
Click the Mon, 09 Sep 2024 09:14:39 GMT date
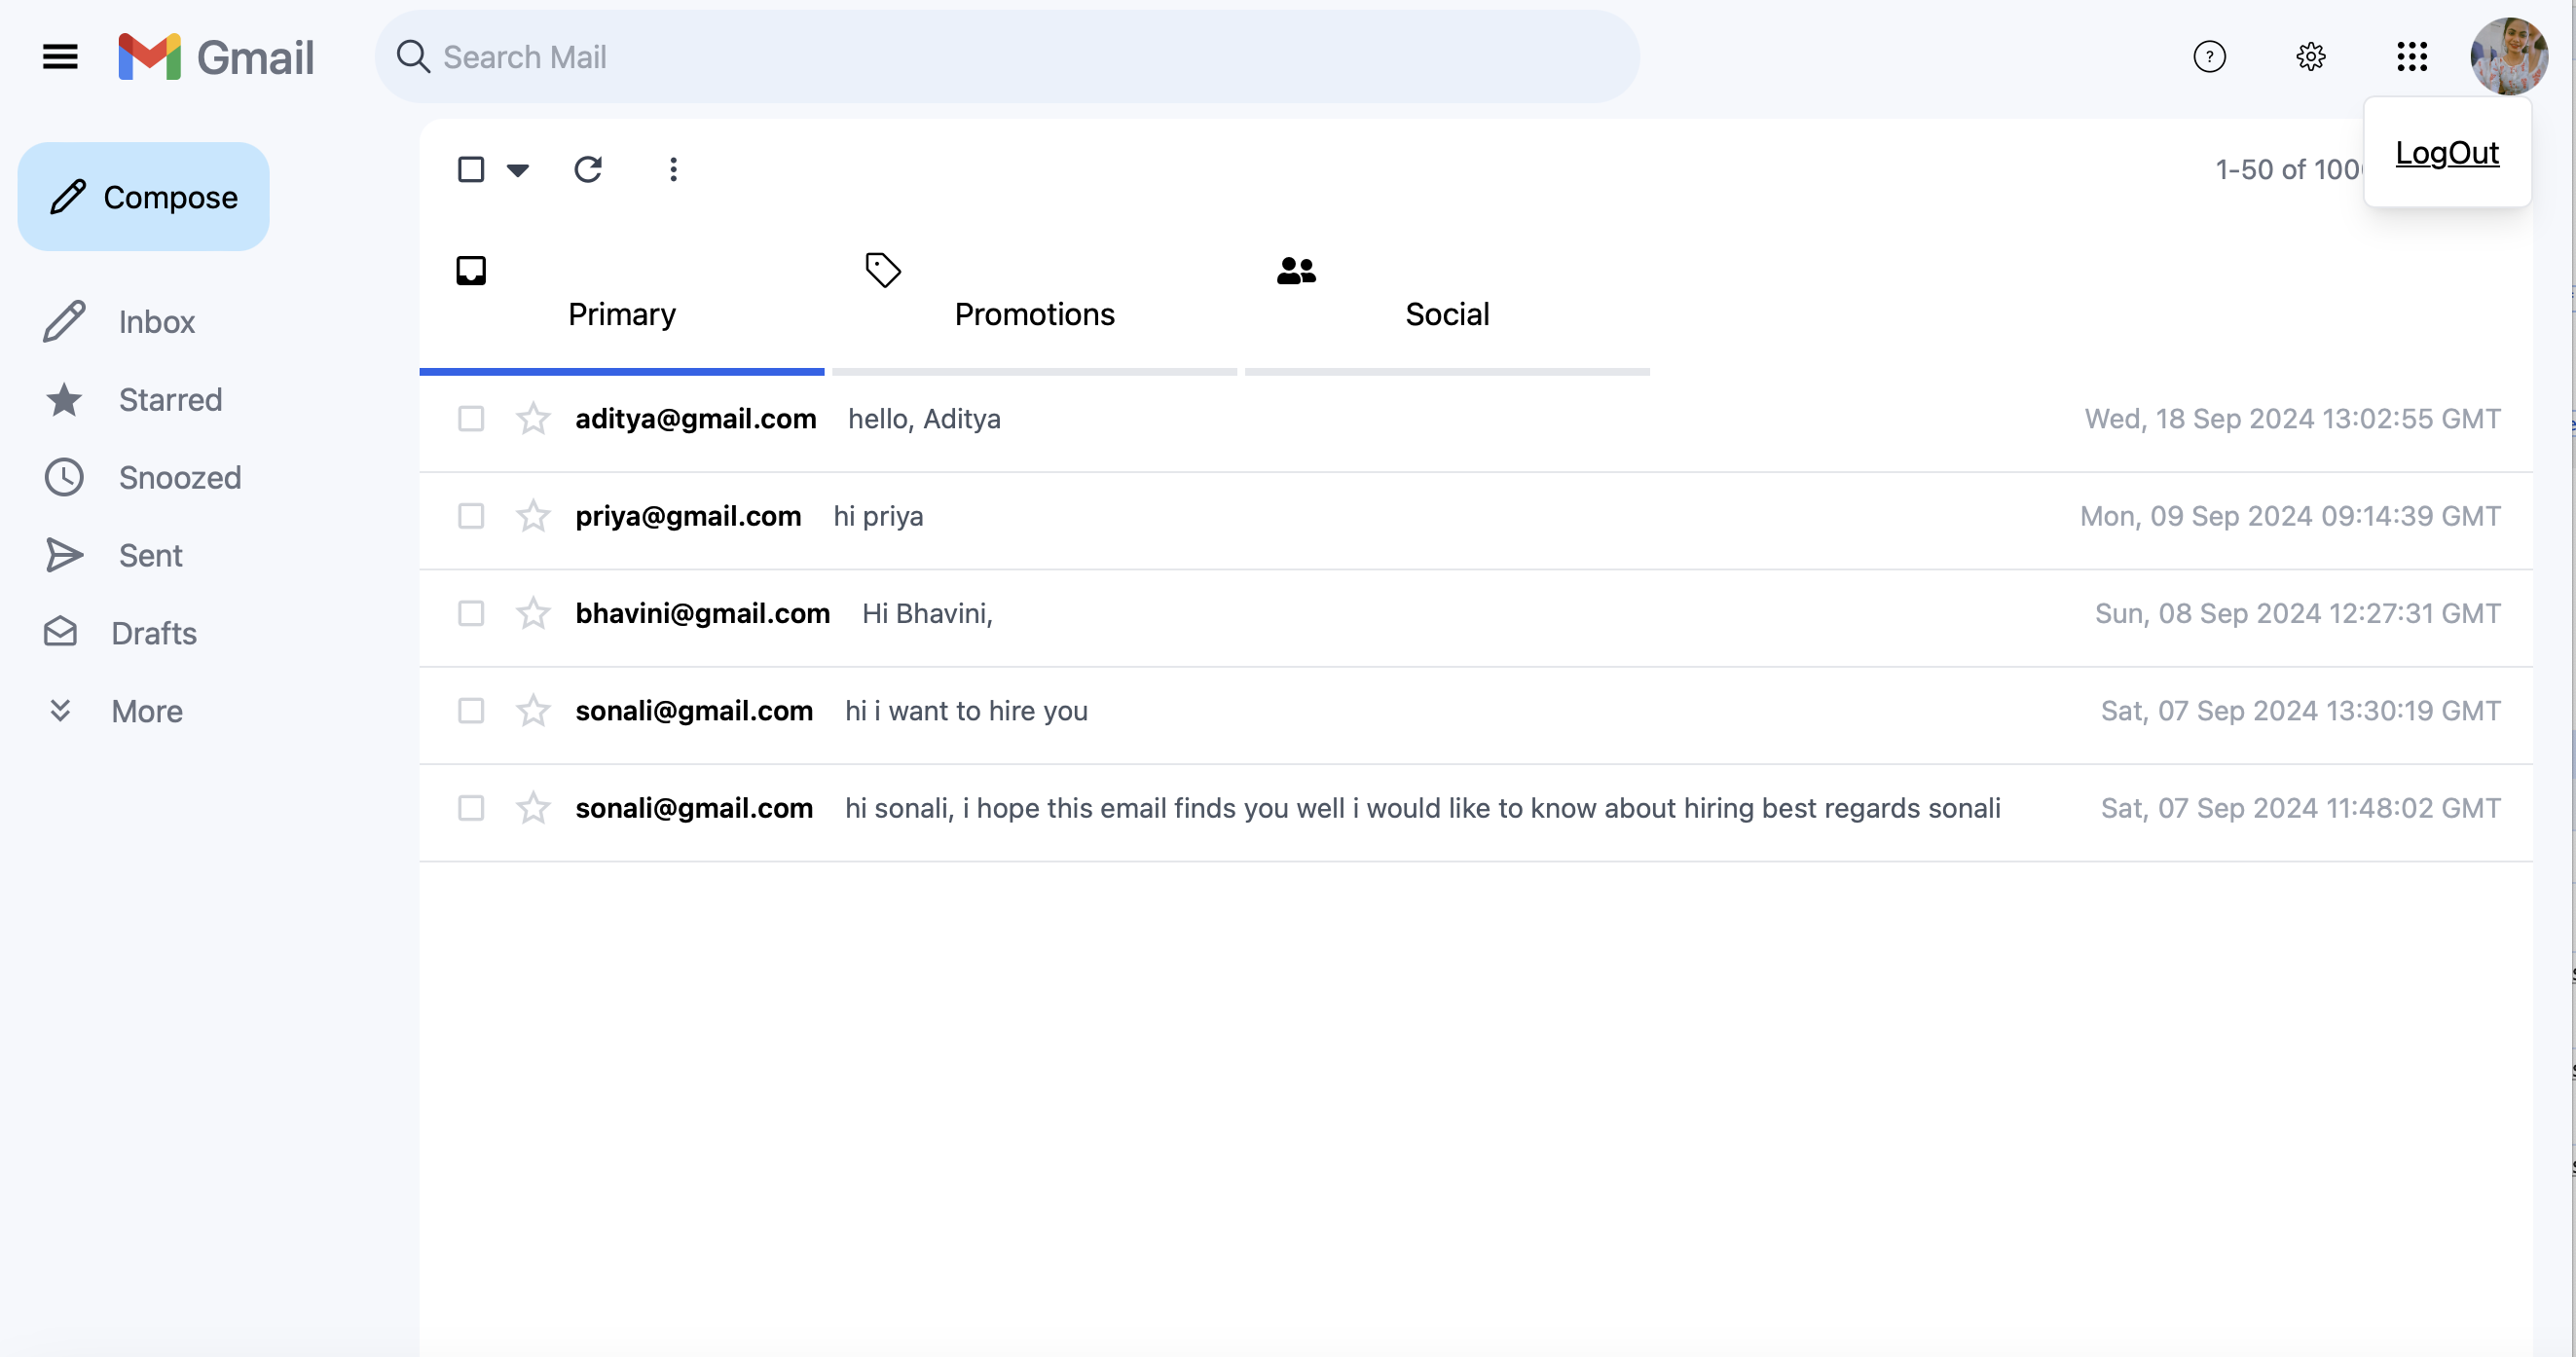pyautogui.click(x=2290, y=516)
